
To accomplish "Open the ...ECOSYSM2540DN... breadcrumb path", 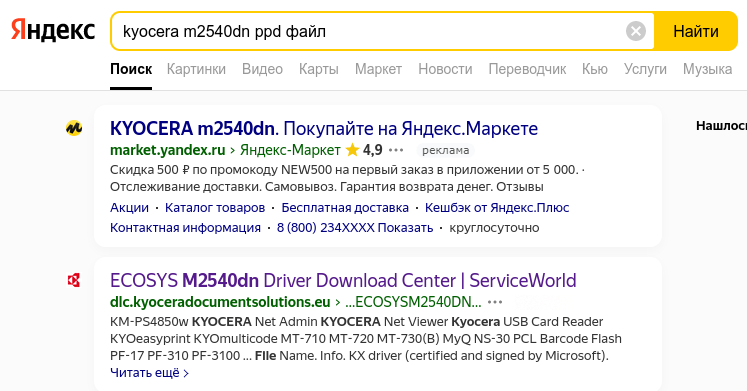I will [x=413, y=302].
